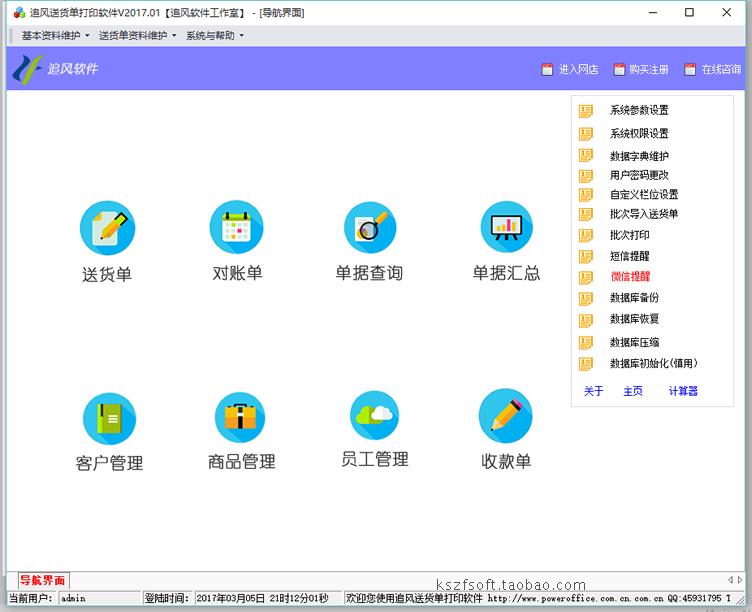Expand the 送货单资料维护 menu
The width and height of the screenshot is (752, 612).
[137, 35]
